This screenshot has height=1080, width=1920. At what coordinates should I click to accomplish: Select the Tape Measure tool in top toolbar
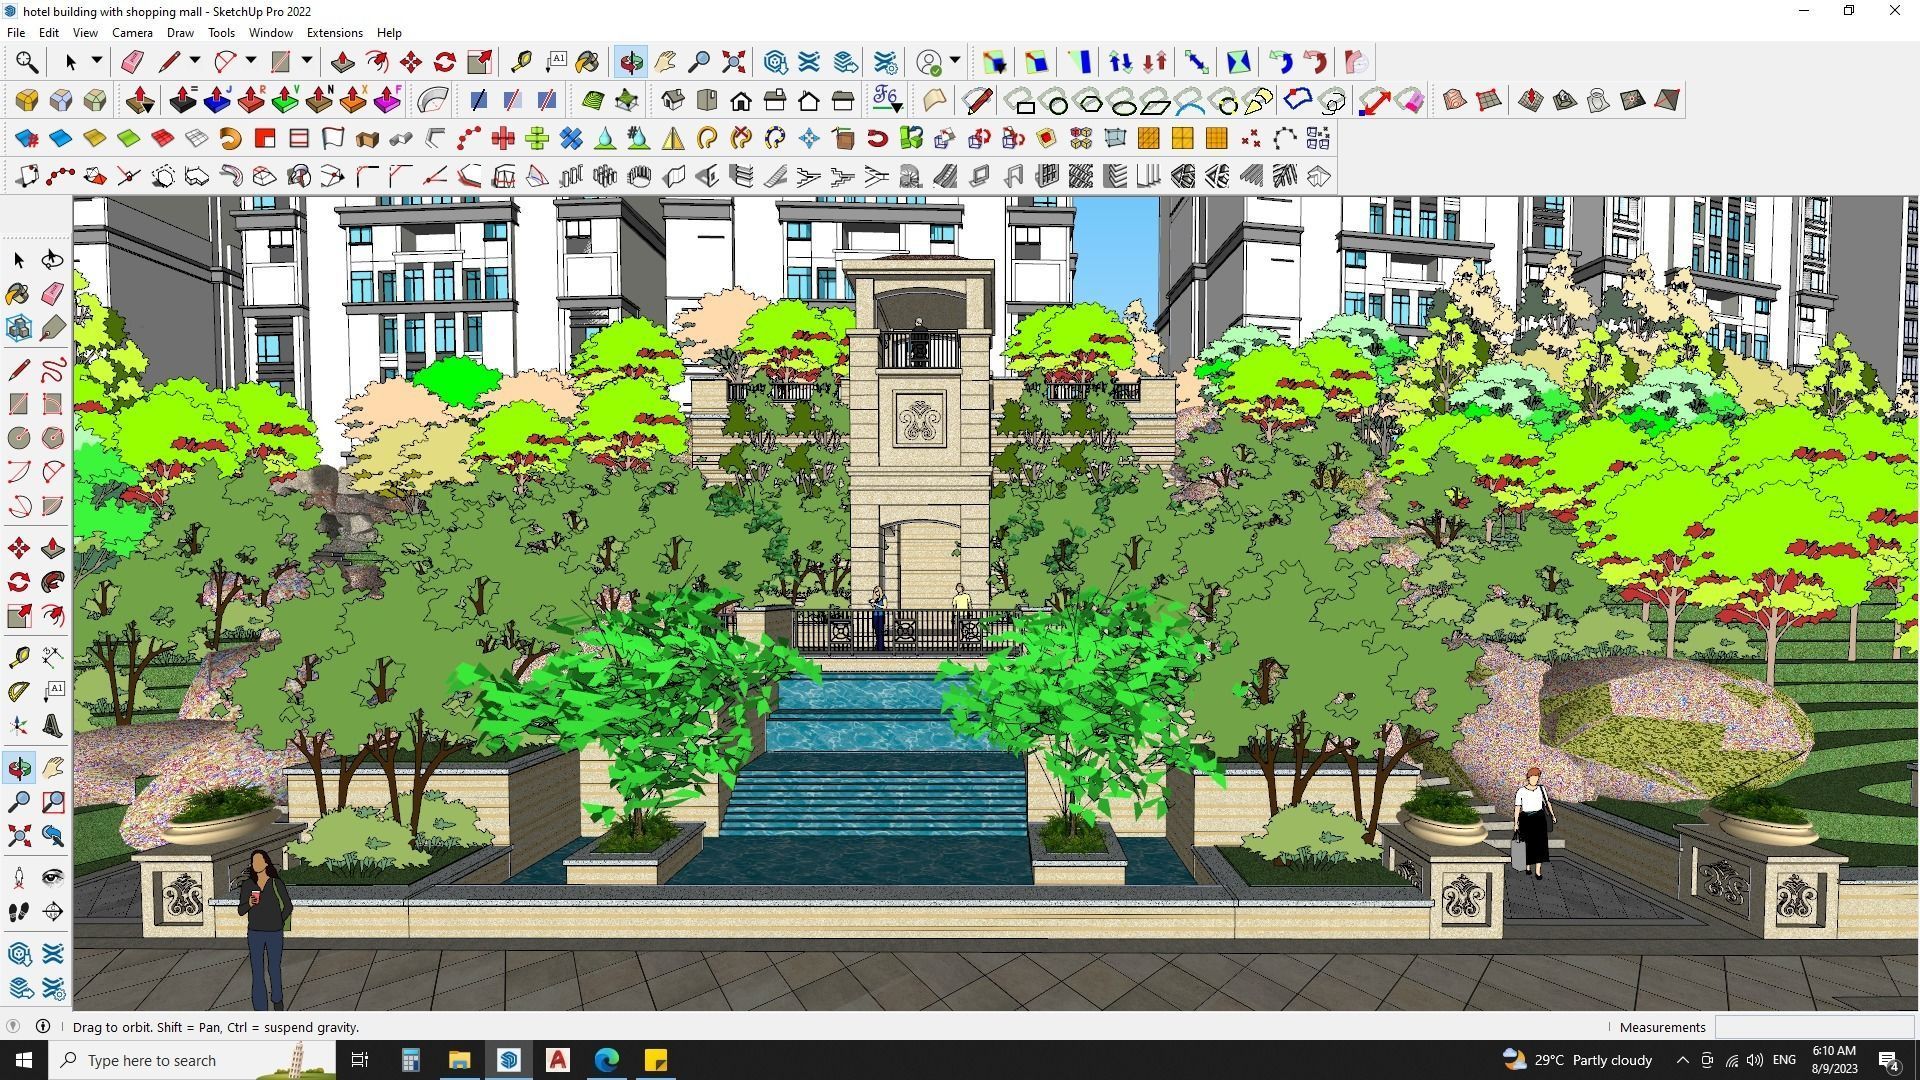pyautogui.click(x=521, y=62)
